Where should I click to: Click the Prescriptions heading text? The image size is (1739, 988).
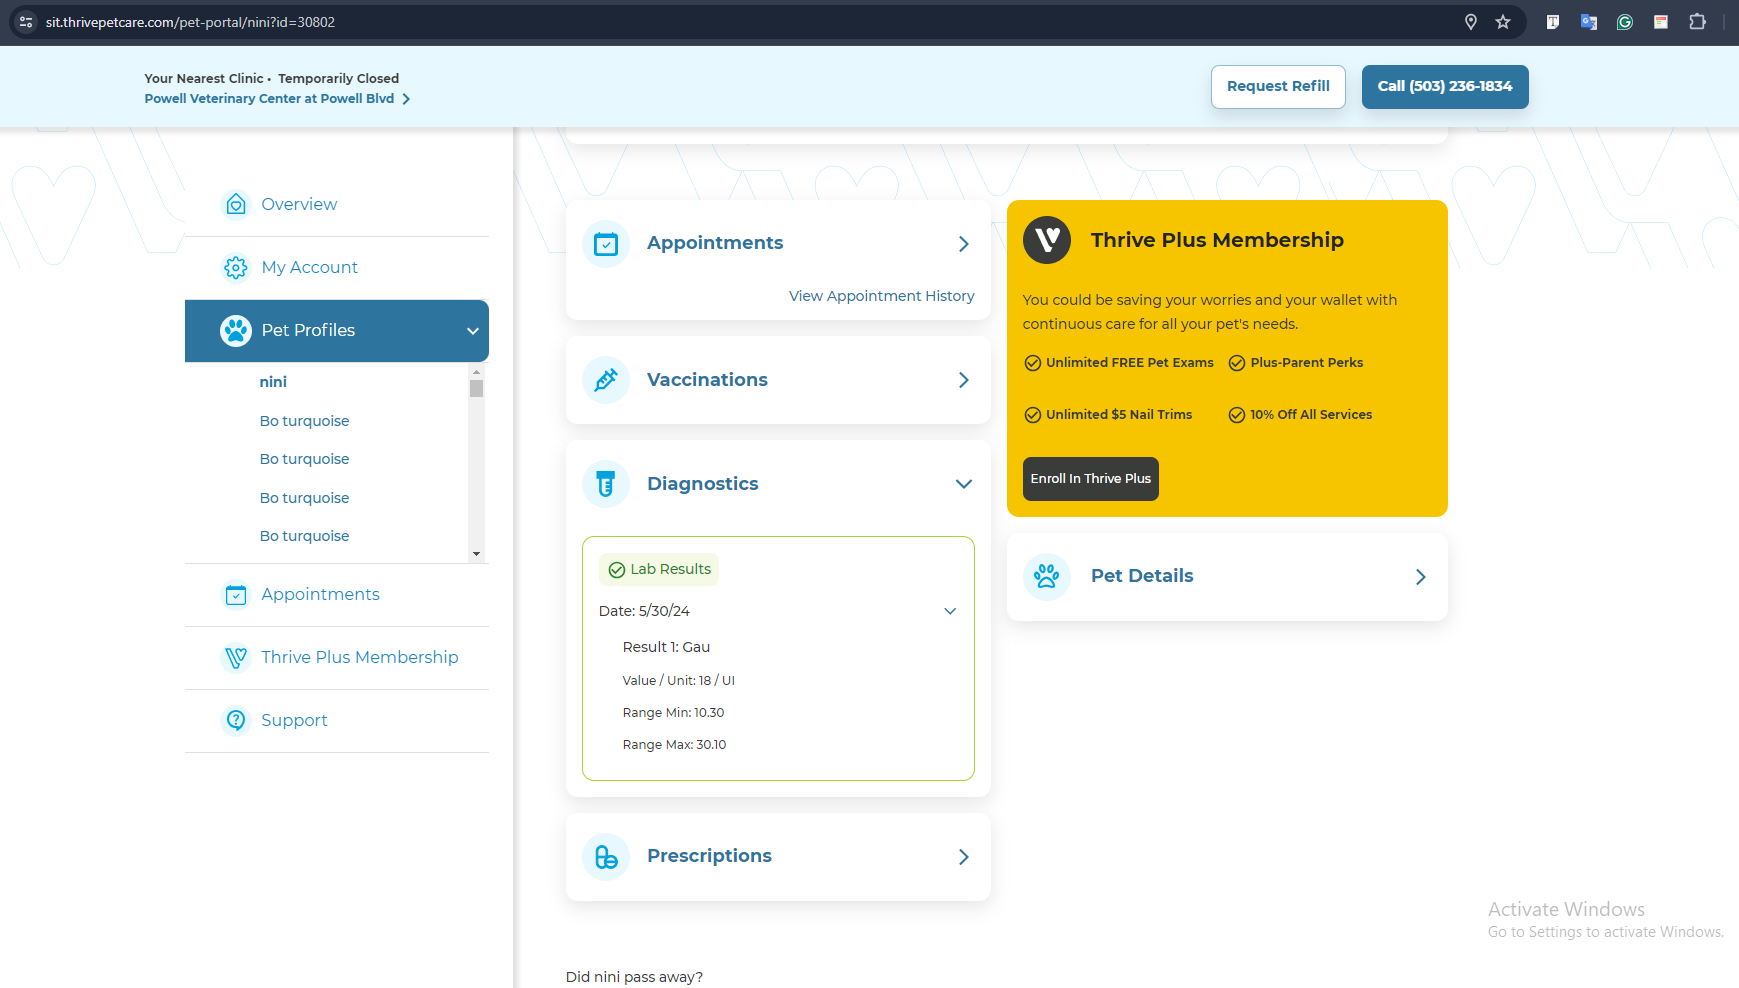tap(709, 857)
